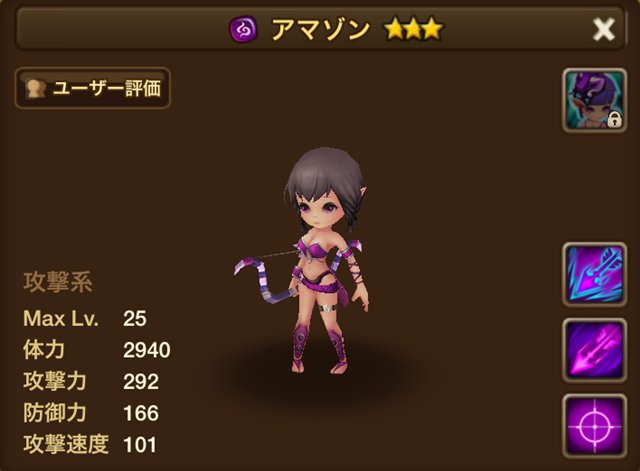This screenshot has height=471, width=640.
Task: View the crosshair target skill icon
Action: tap(595, 426)
